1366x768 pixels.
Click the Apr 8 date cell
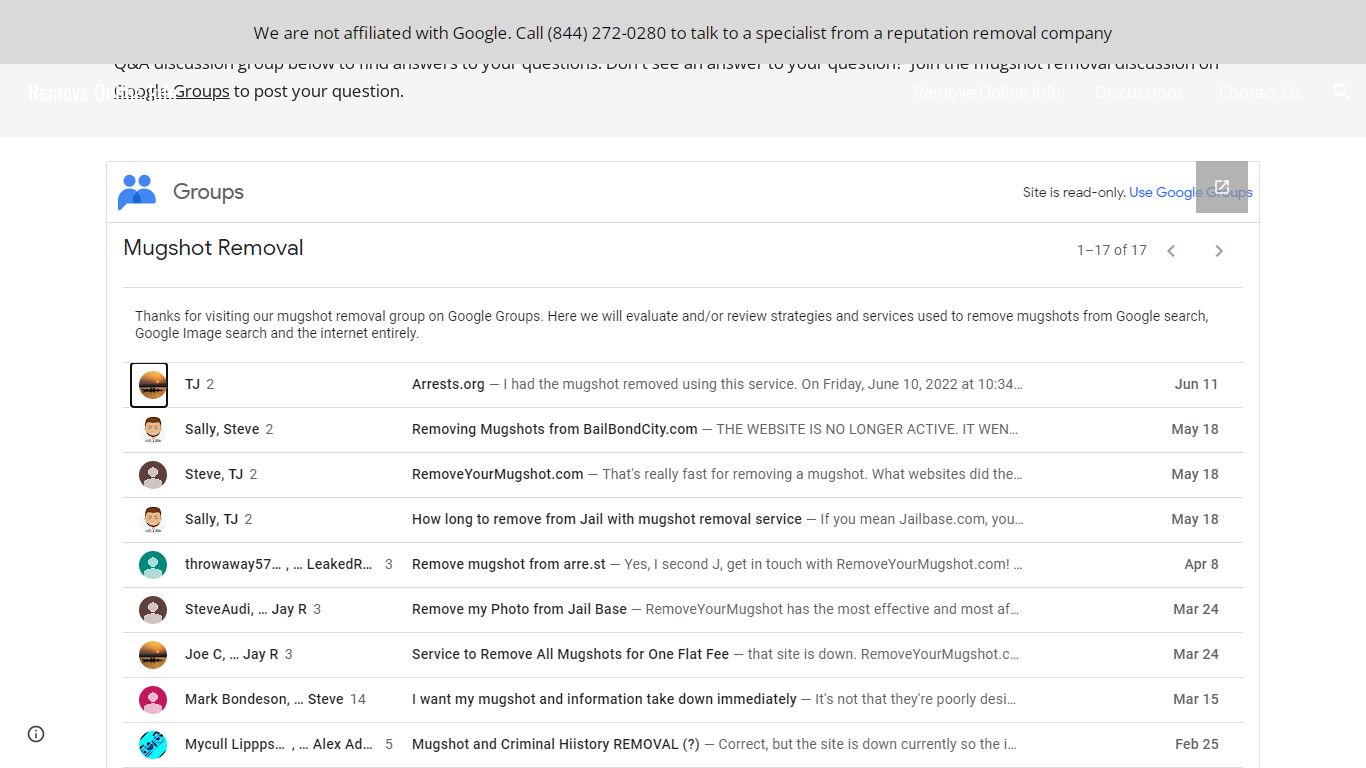tap(1201, 564)
